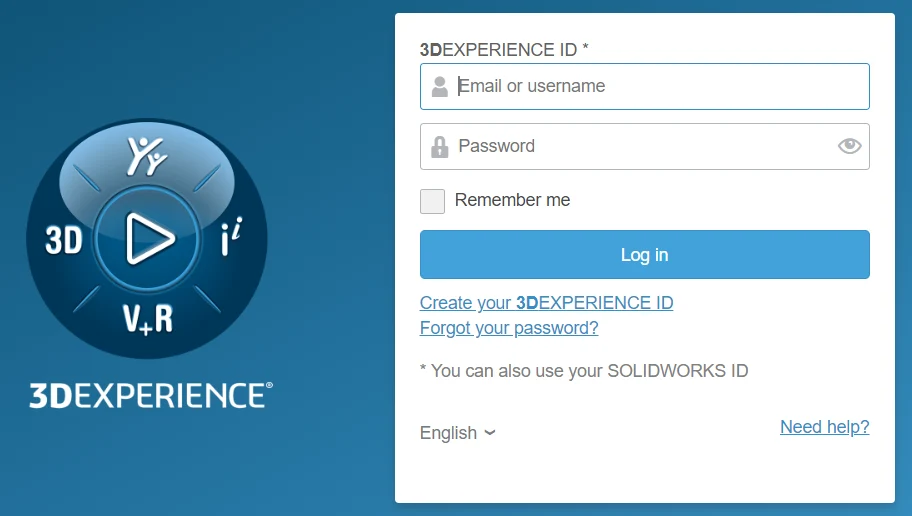The image size is (912, 516).
Task: Open Create your 3DEXPERIENCE ID link
Action: [546, 303]
